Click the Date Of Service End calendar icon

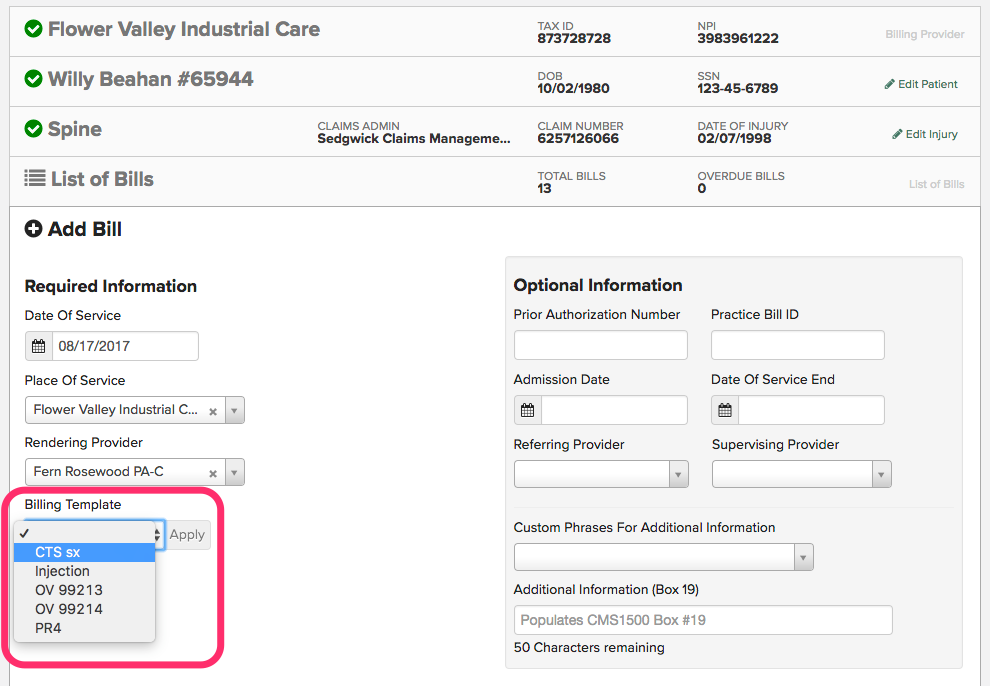click(x=724, y=410)
